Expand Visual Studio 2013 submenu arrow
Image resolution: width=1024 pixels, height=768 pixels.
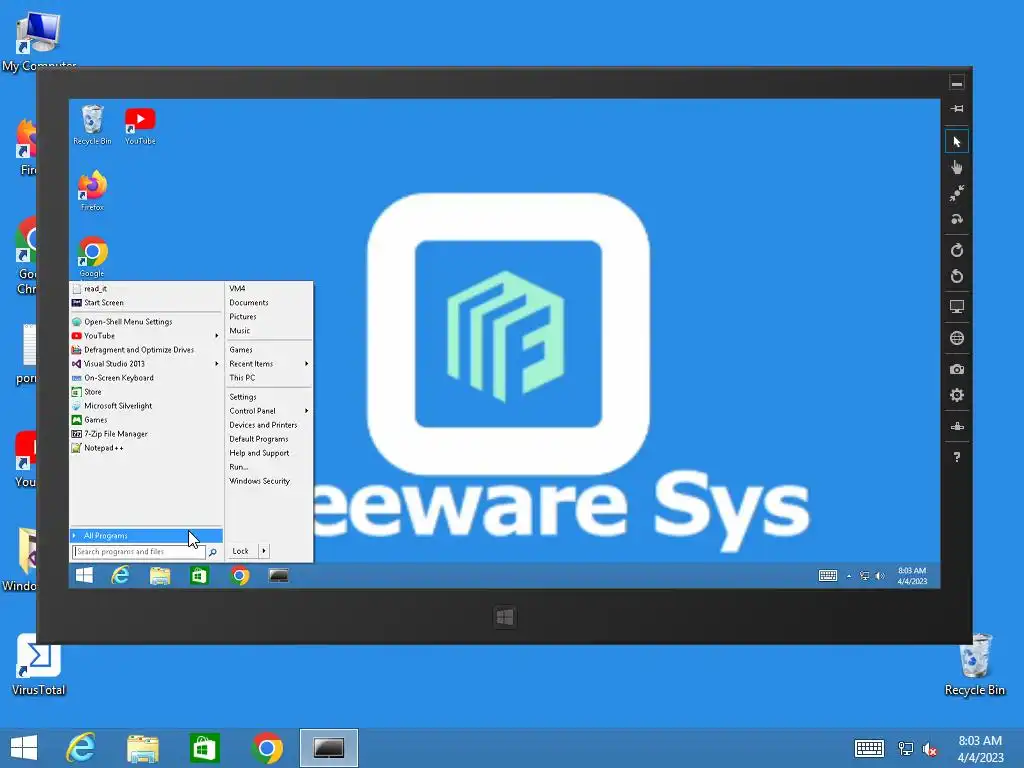217,364
